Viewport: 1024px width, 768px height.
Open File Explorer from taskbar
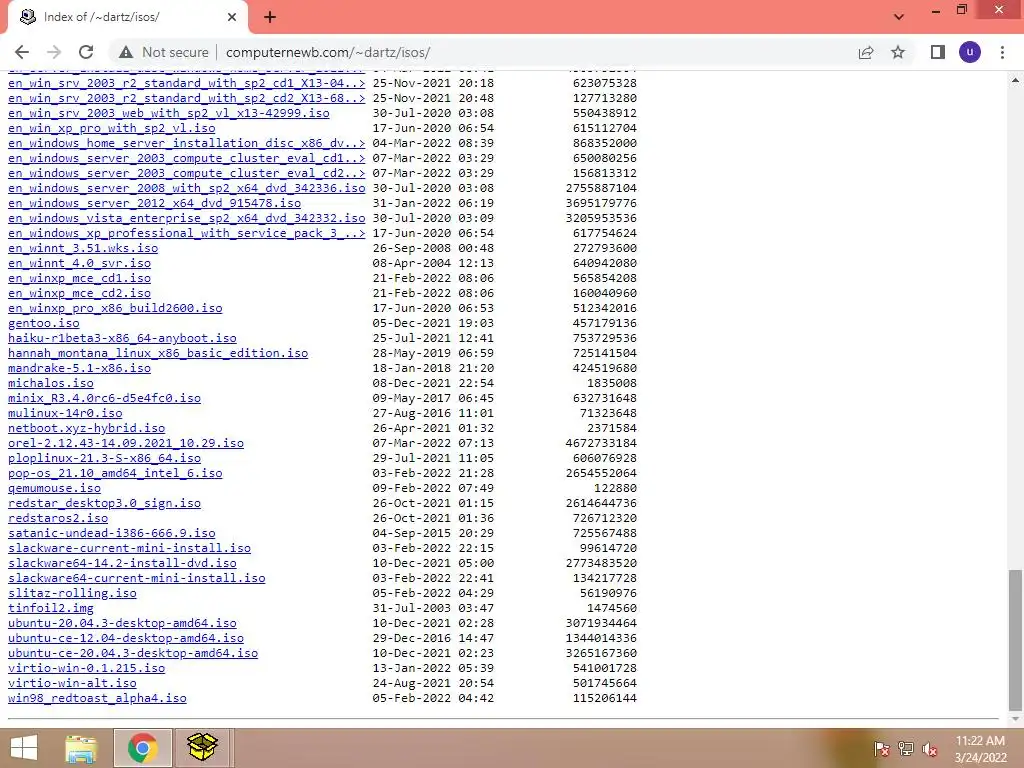pyautogui.click(x=81, y=748)
